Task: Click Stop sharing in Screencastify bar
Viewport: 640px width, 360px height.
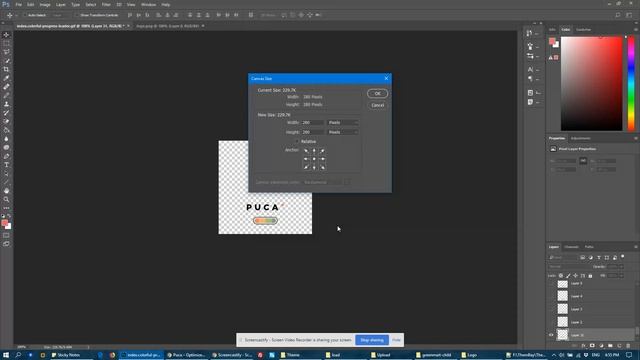Action: (372, 340)
